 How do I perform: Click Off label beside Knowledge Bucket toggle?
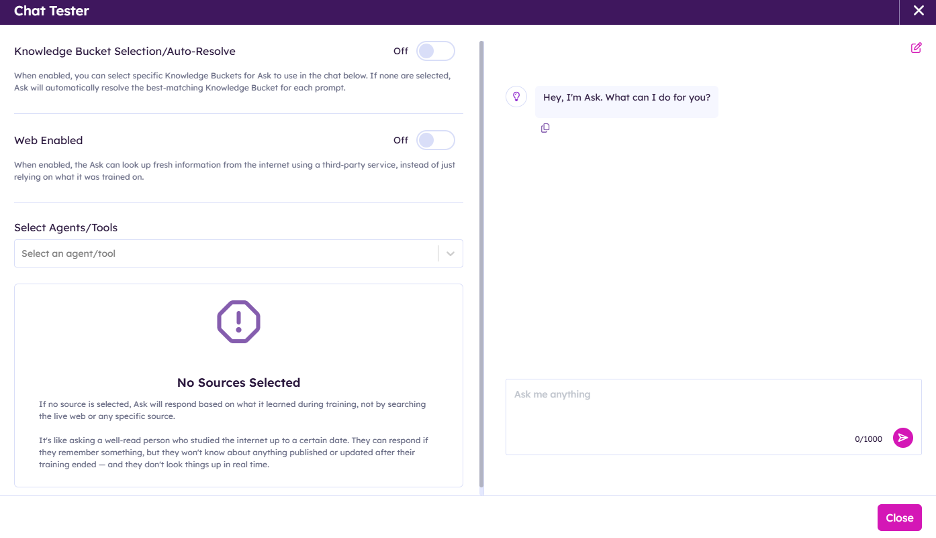click(401, 51)
